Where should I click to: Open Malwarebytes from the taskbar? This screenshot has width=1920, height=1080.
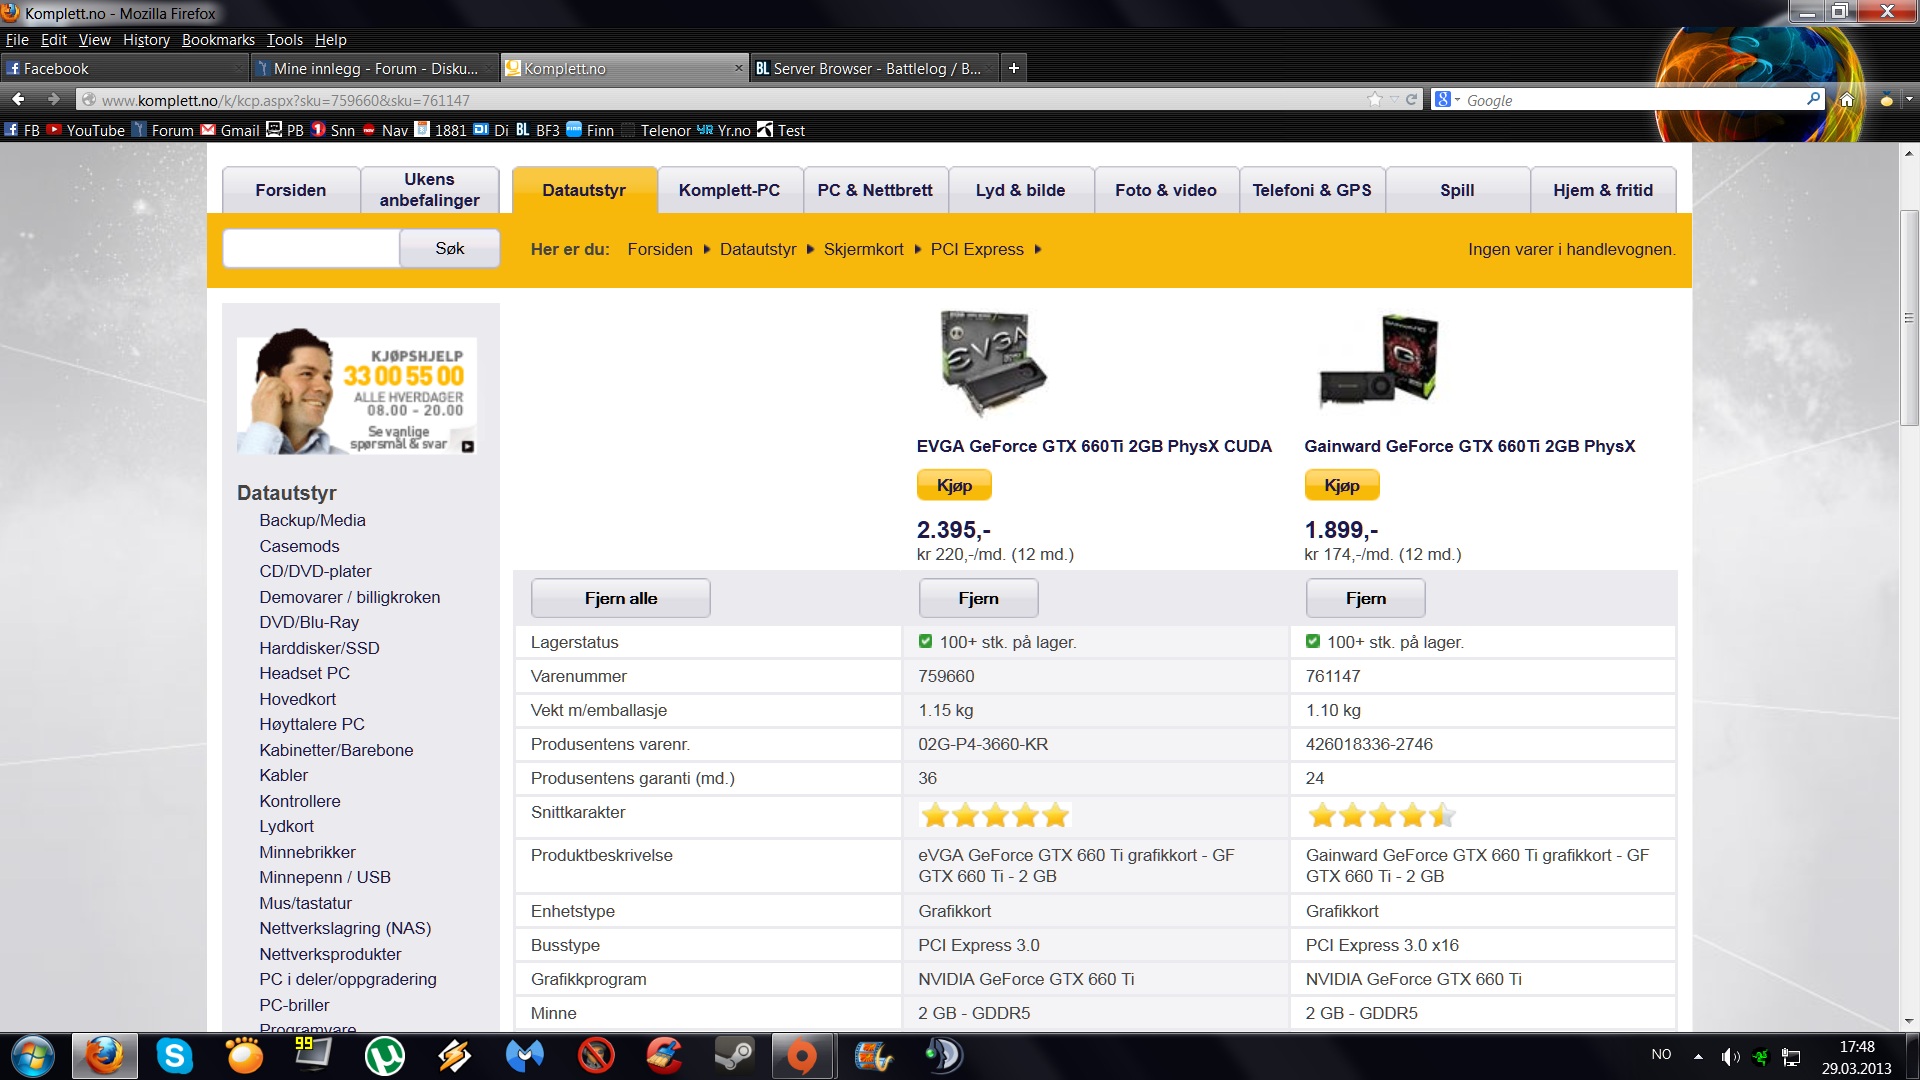click(524, 1056)
